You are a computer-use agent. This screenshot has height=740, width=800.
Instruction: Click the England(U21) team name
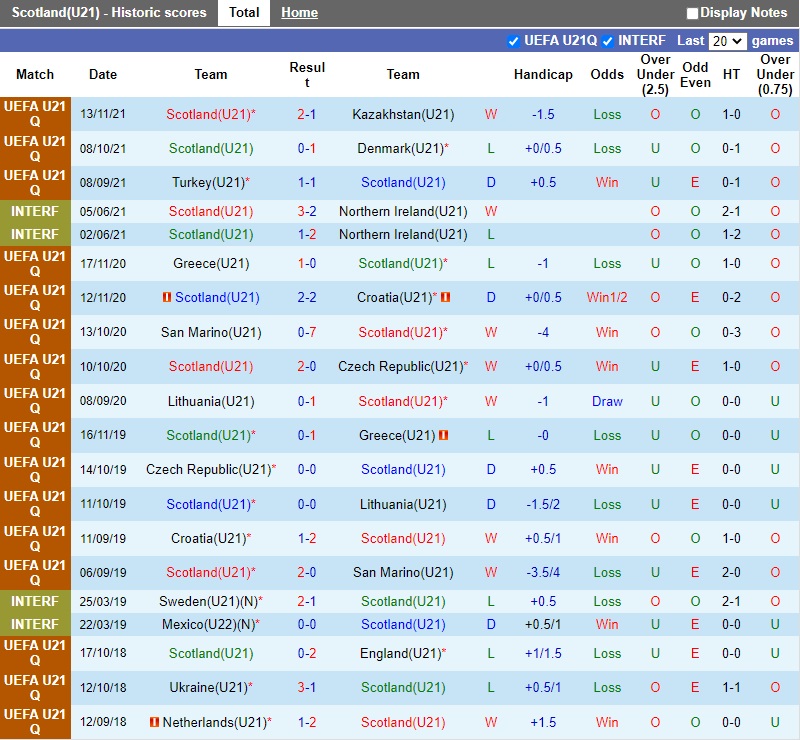[x=400, y=653]
